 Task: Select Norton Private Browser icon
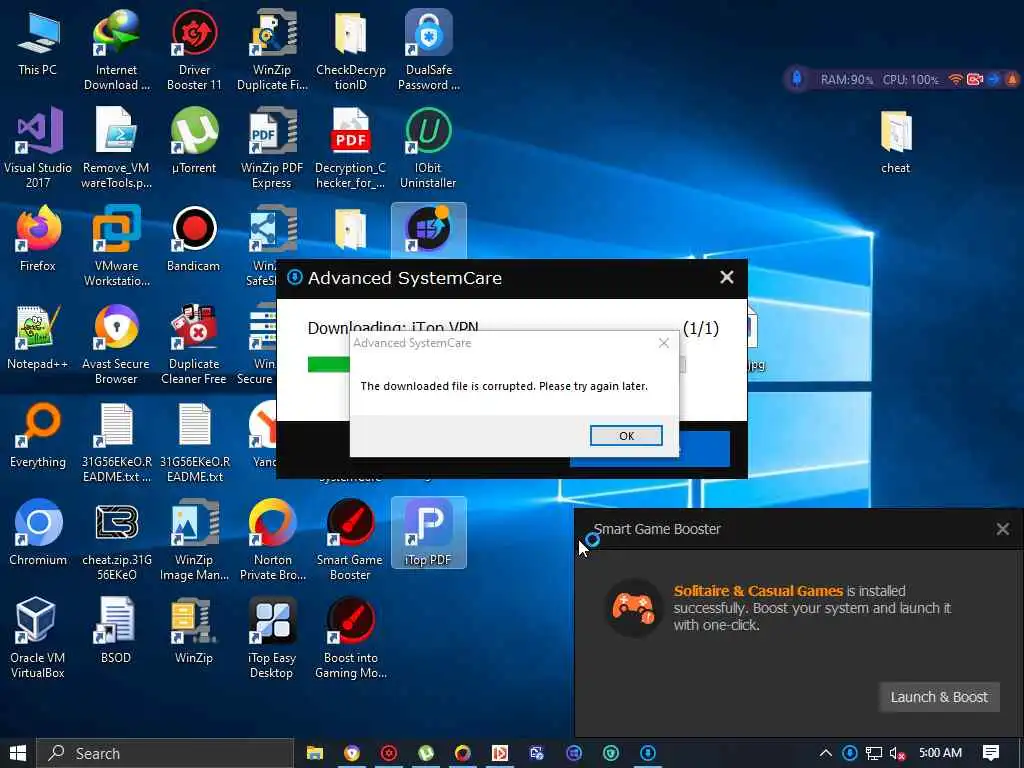[272, 540]
